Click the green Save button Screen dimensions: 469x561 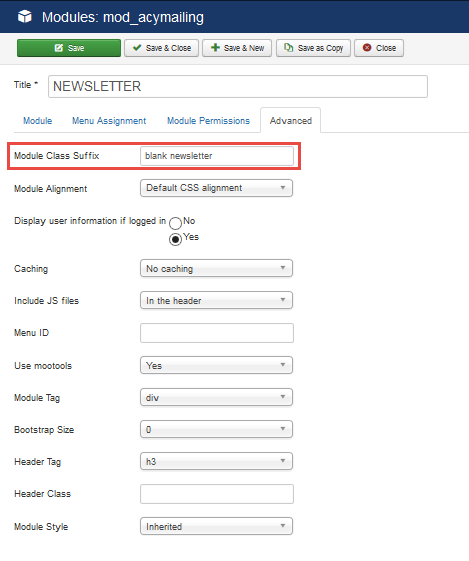point(69,48)
